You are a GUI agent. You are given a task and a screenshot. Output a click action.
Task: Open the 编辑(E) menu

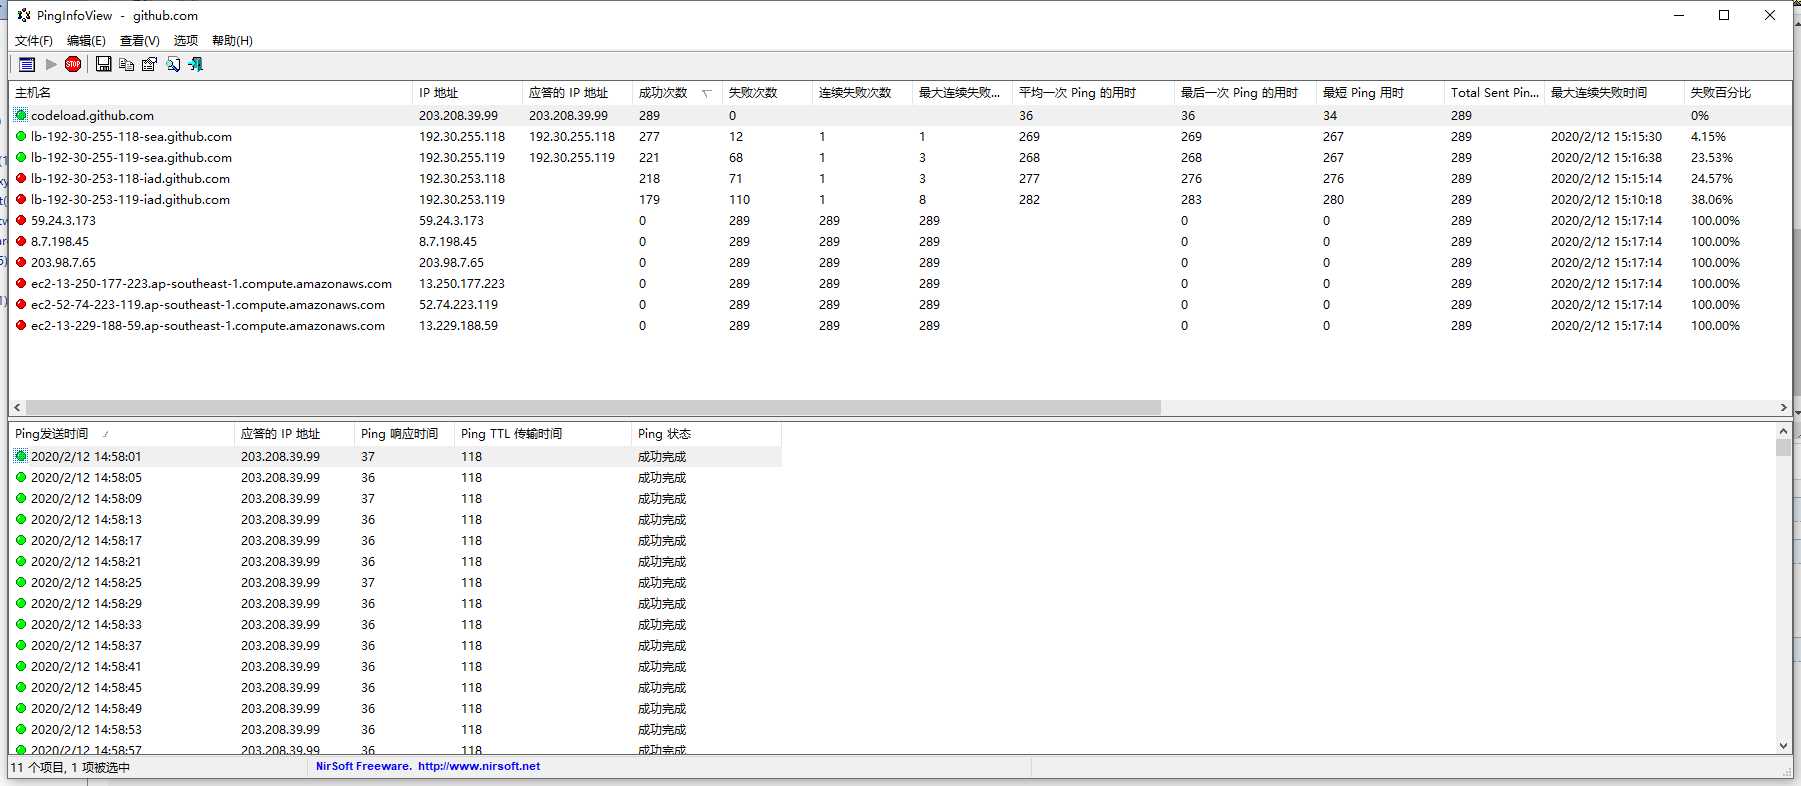pyautogui.click(x=86, y=40)
